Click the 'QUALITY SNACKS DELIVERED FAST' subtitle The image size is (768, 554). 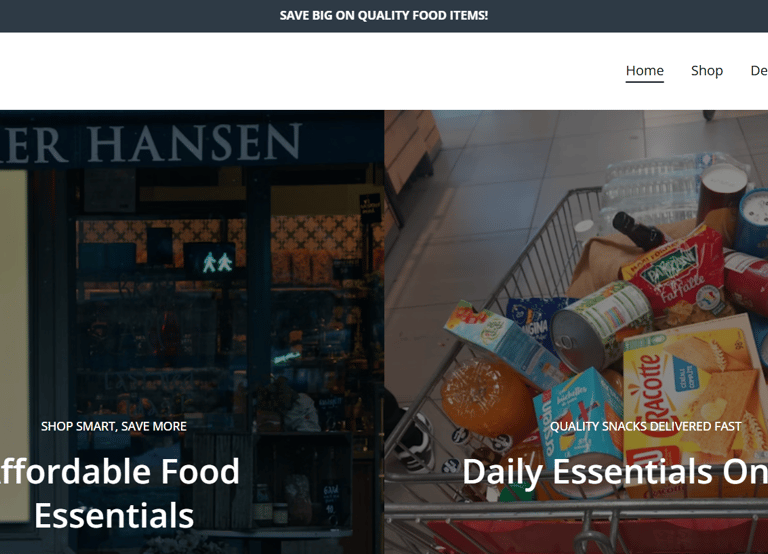pyautogui.click(x=646, y=426)
